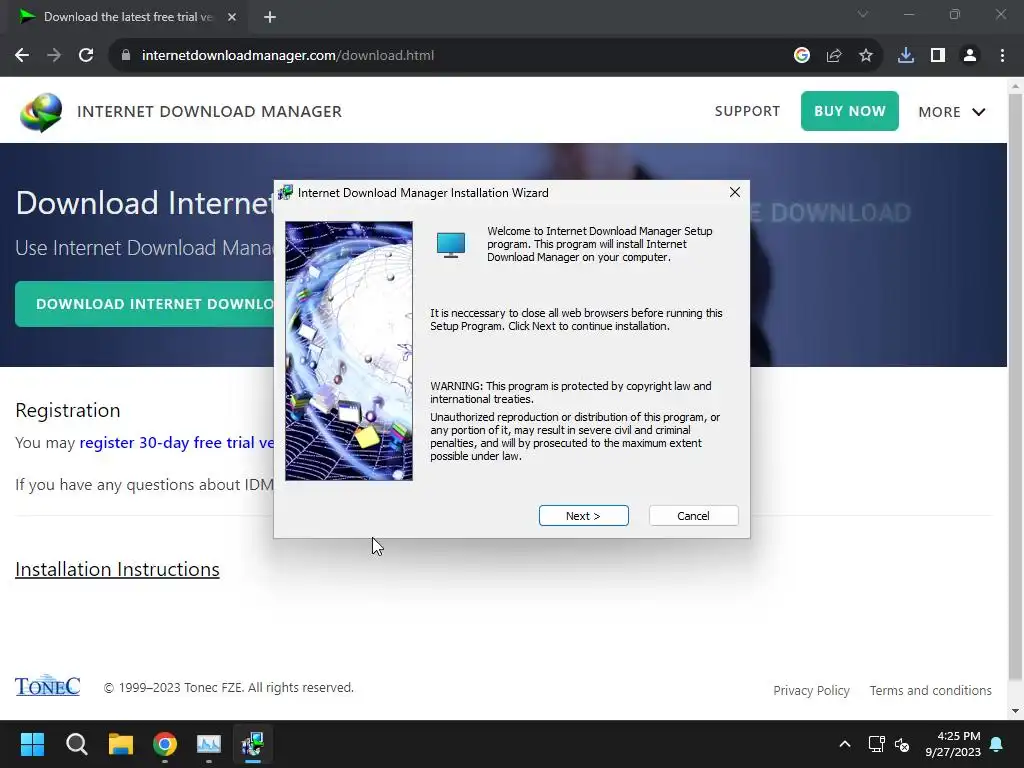Click network status tray icon
1024x768 pixels.
click(x=876, y=744)
